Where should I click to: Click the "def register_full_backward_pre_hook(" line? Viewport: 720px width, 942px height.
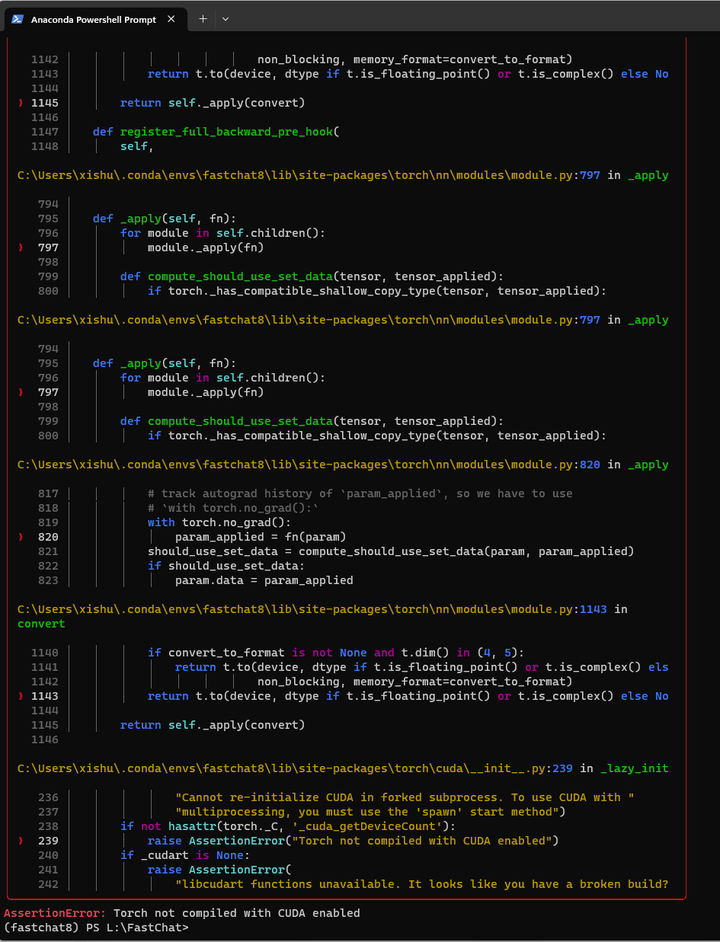[x=216, y=132]
